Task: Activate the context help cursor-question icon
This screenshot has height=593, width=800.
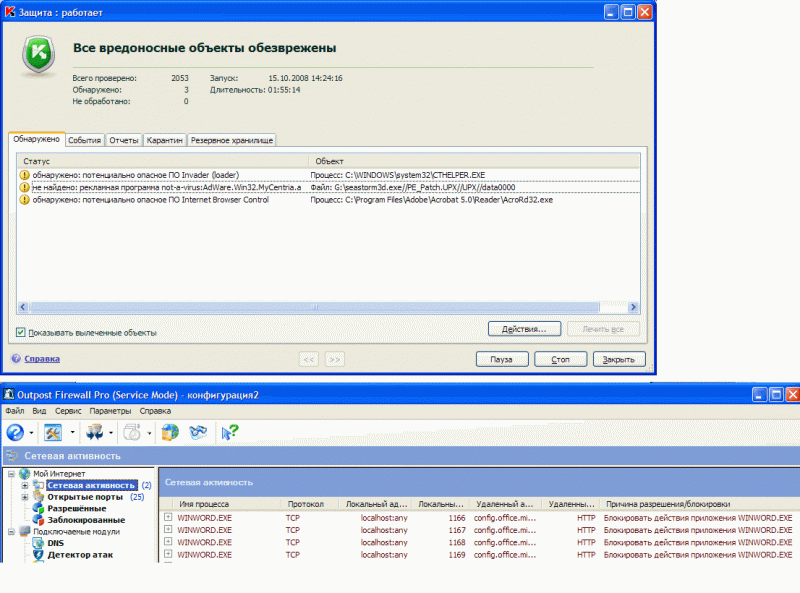Action: click(230, 433)
